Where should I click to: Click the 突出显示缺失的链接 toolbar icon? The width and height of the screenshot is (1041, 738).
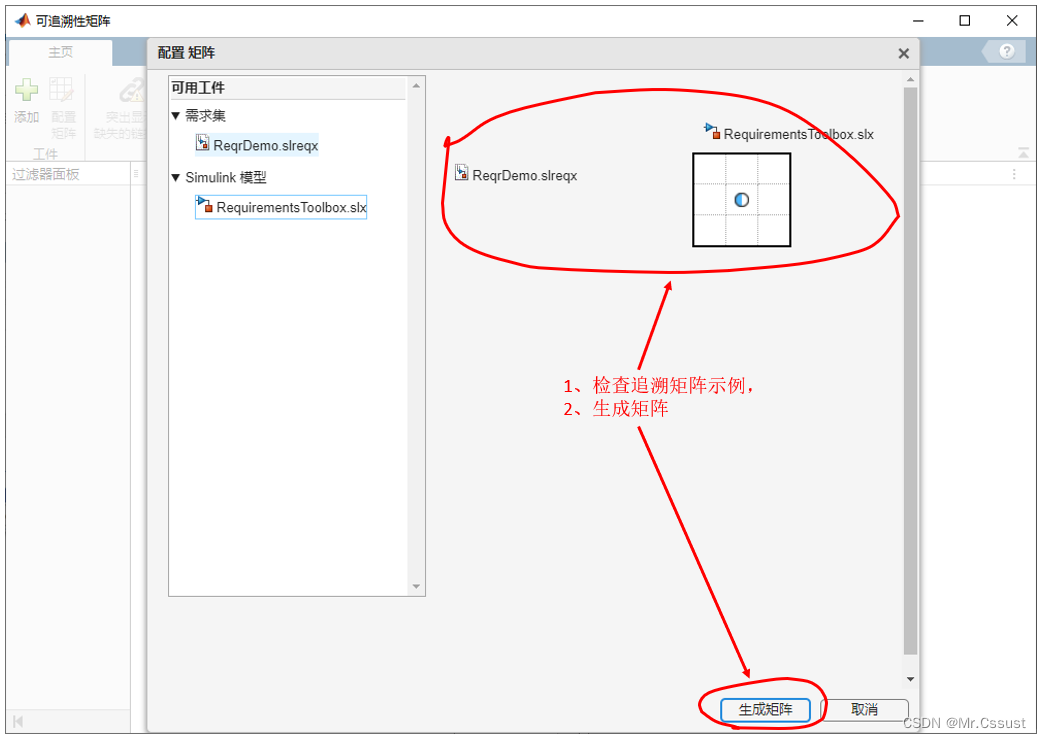tap(131, 90)
